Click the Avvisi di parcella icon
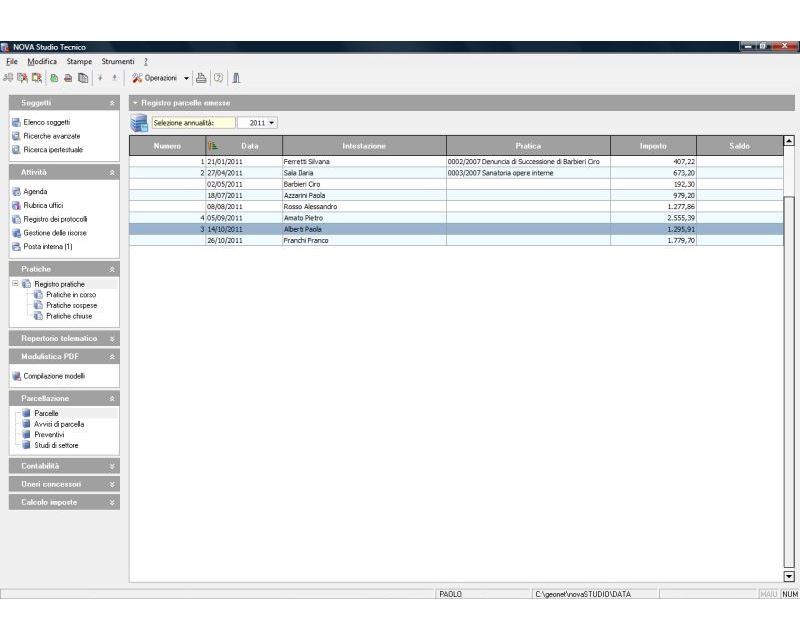800x640 pixels. tap(27, 424)
